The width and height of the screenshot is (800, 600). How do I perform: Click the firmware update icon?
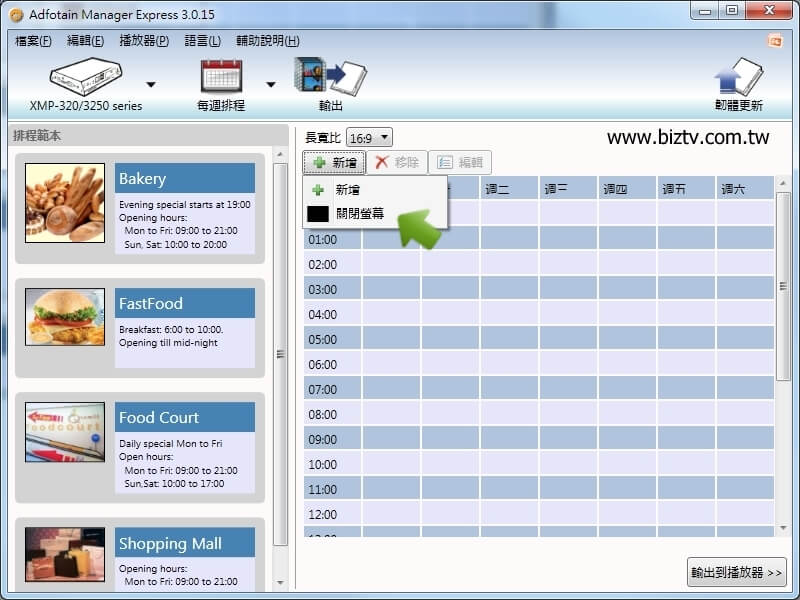point(738,76)
